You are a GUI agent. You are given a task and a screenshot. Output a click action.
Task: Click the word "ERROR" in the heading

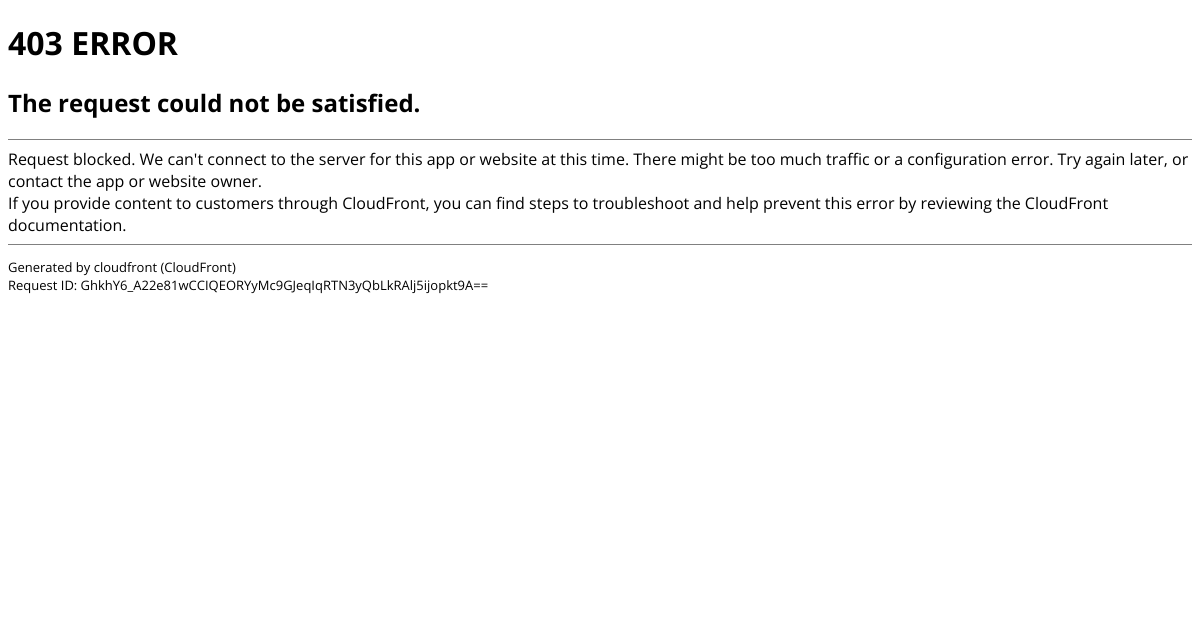tap(125, 44)
